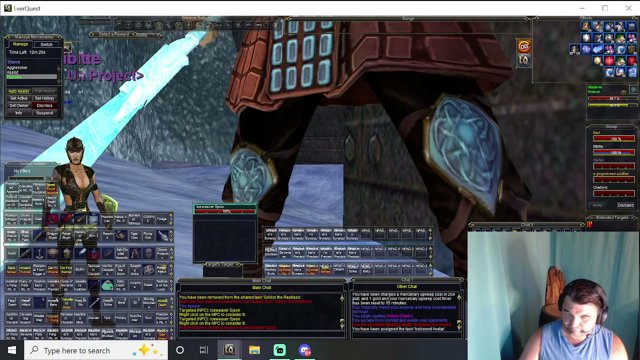Toggle the Auto Assist button
640x360 pixels.
tap(18, 91)
